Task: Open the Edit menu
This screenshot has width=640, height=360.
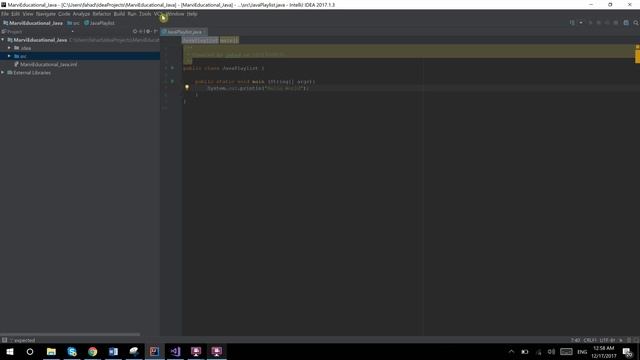Action: pos(16,14)
